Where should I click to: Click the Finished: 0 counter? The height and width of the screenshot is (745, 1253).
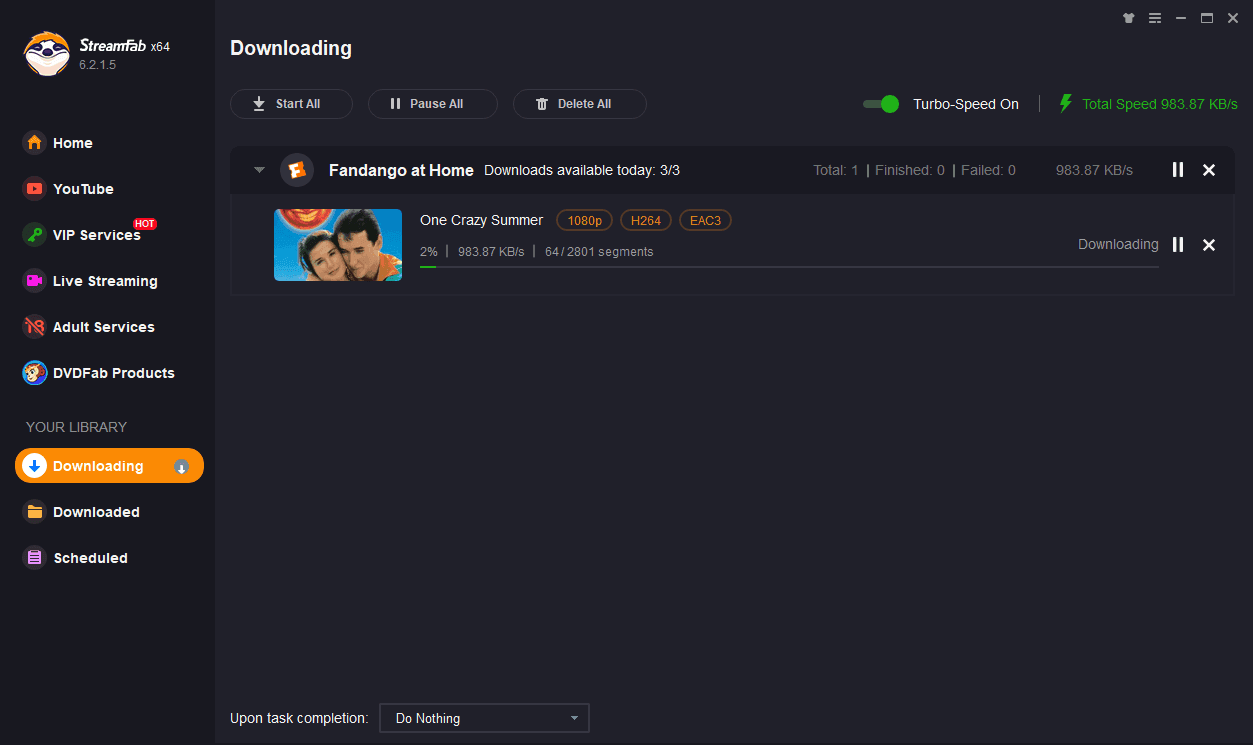point(910,170)
